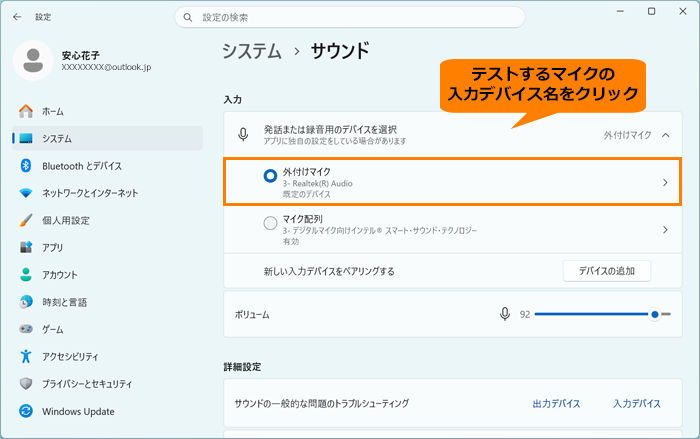Click the Accounts person icon
The height and width of the screenshot is (439, 700).
coord(26,275)
